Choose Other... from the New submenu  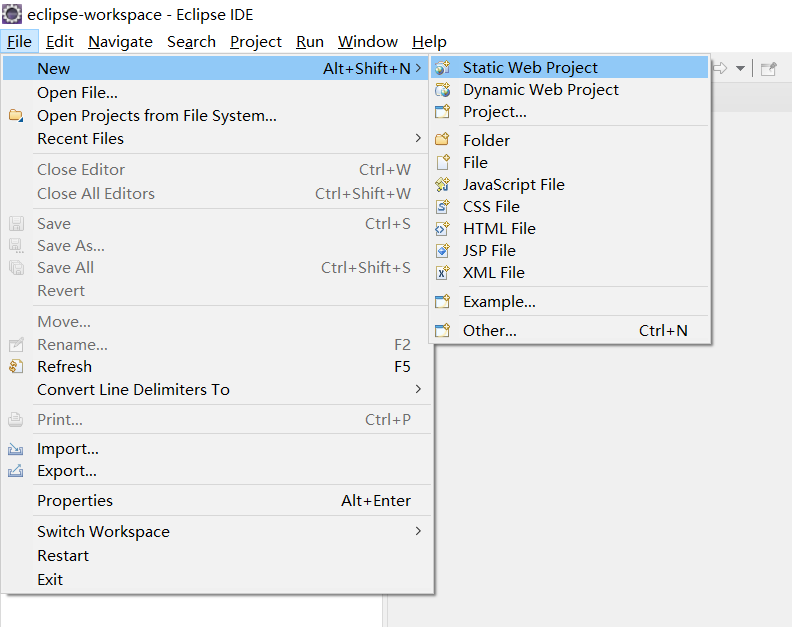coord(490,330)
